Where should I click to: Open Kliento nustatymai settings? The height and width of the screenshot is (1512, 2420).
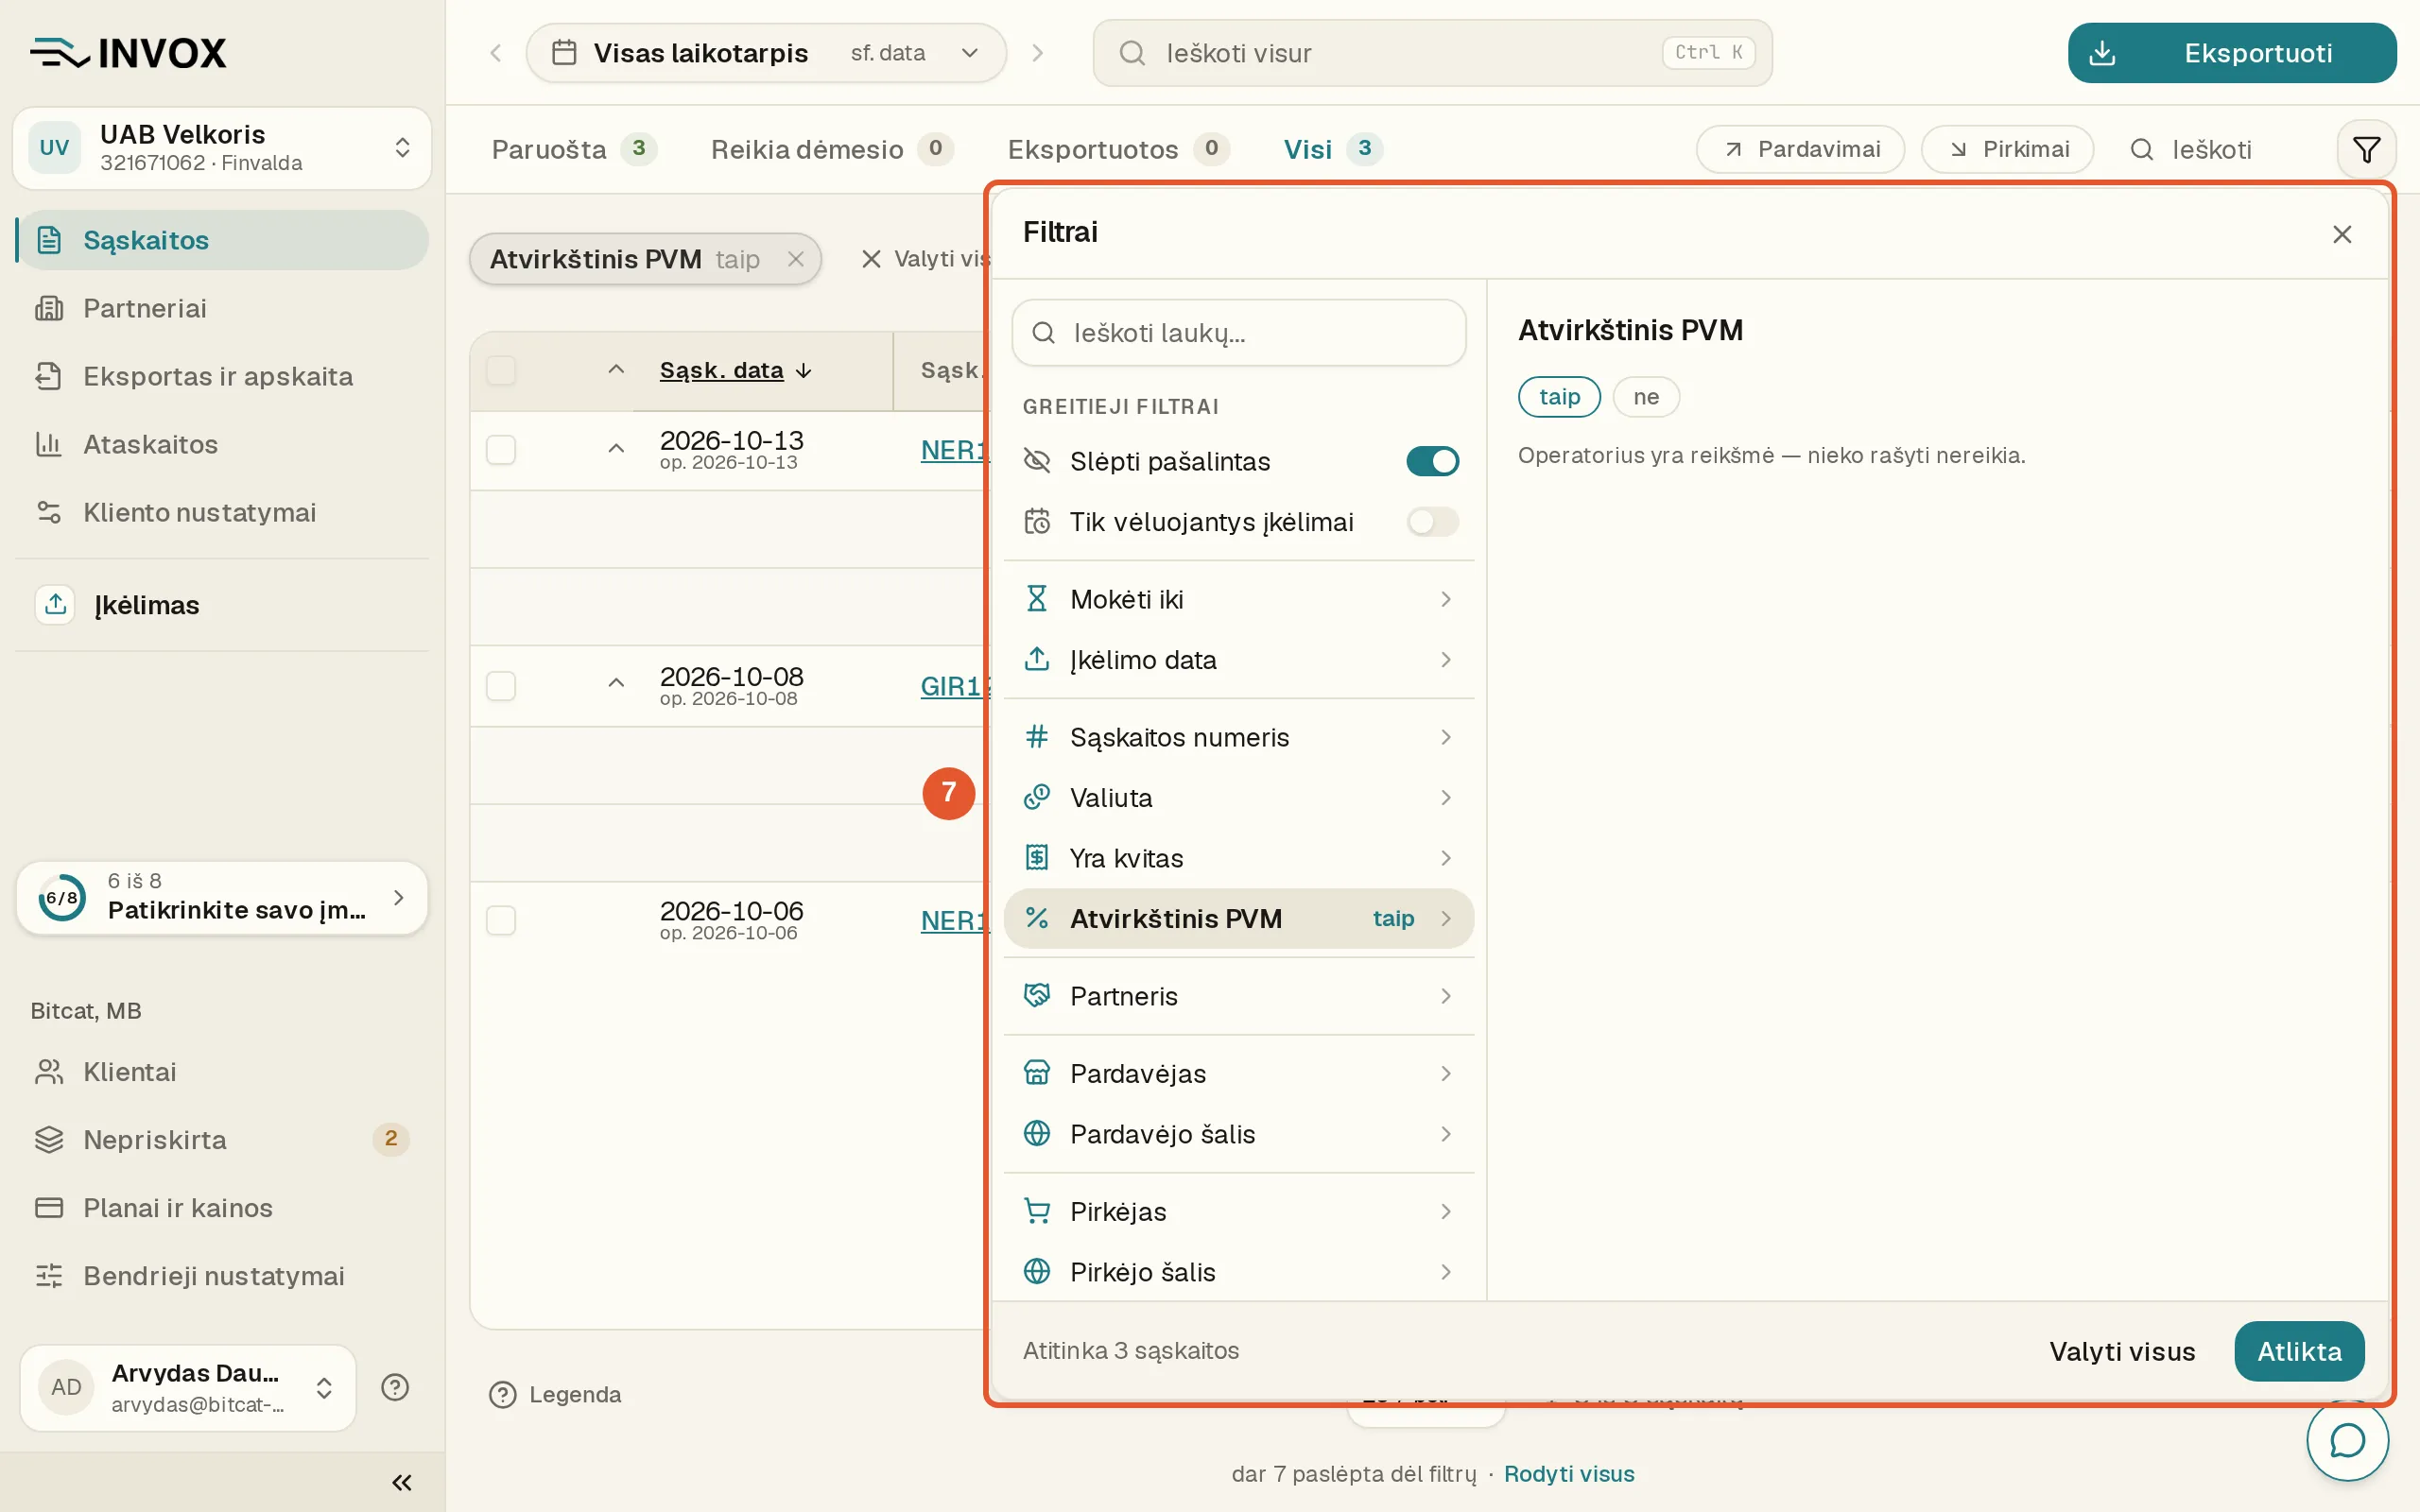[x=222, y=512]
